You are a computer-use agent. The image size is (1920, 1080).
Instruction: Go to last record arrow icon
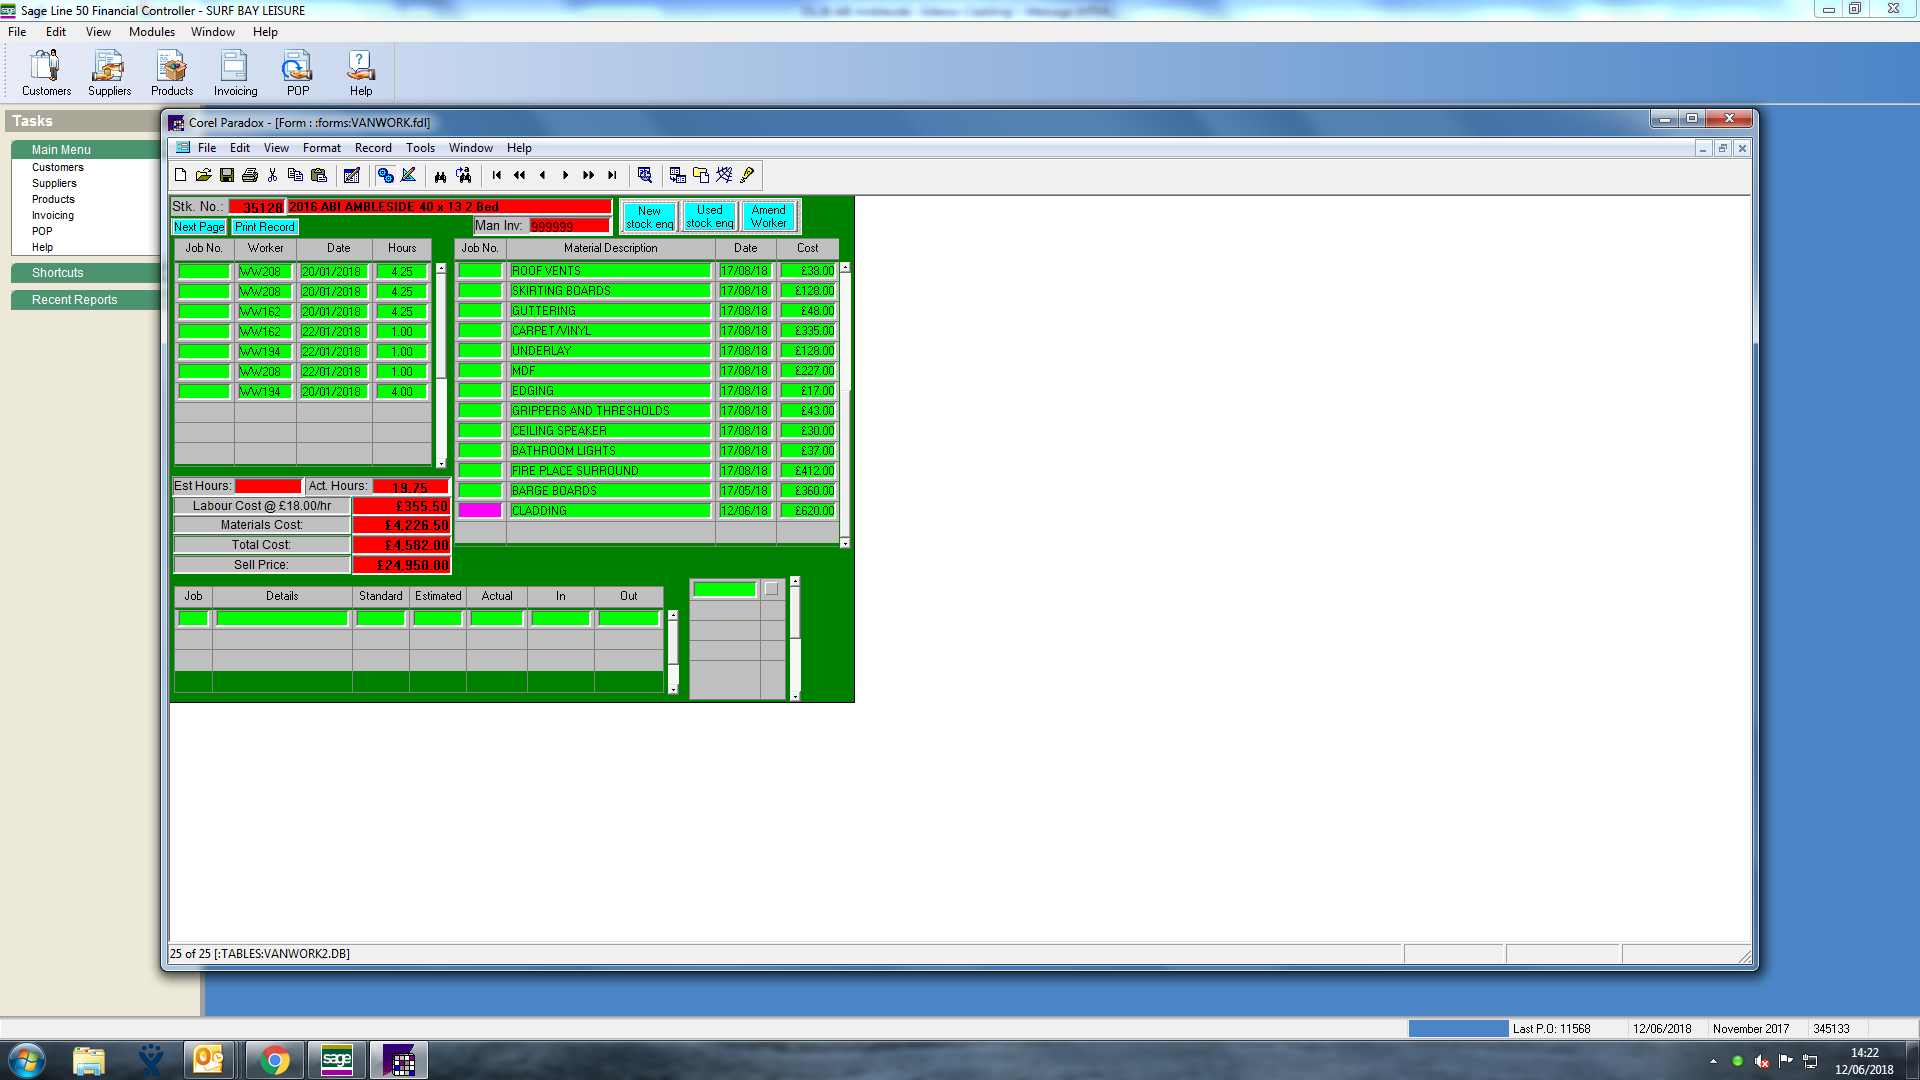pyautogui.click(x=612, y=175)
